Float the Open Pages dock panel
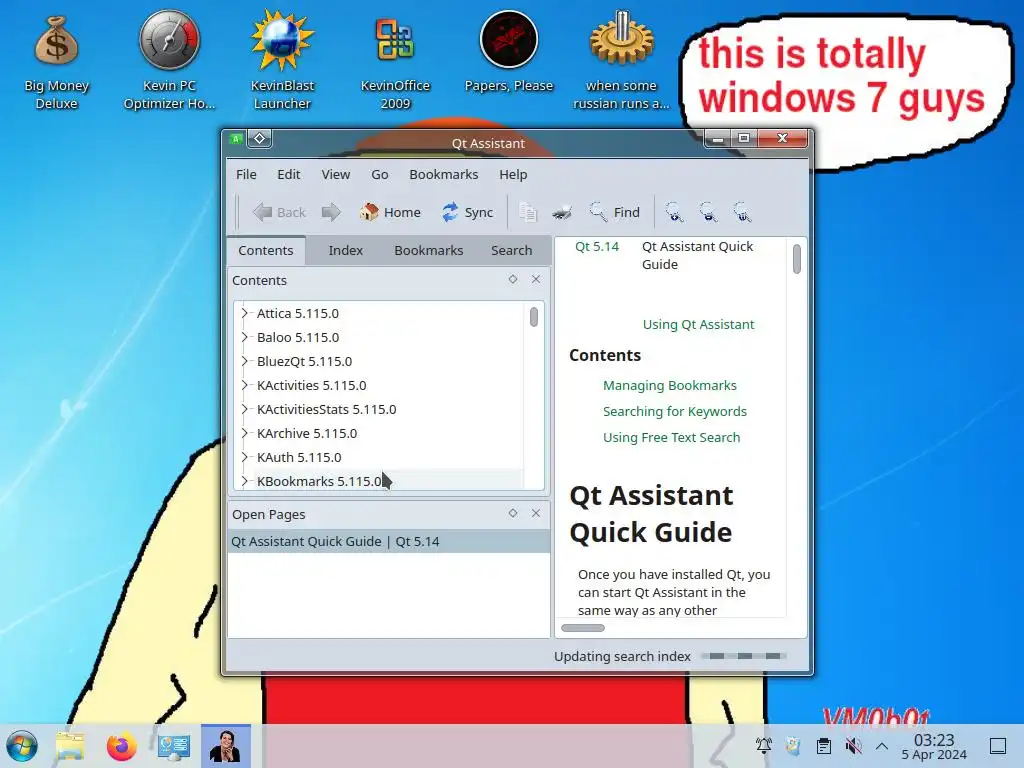Image resolution: width=1024 pixels, height=768 pixels. pyautogui.click(x=513, y=513)
